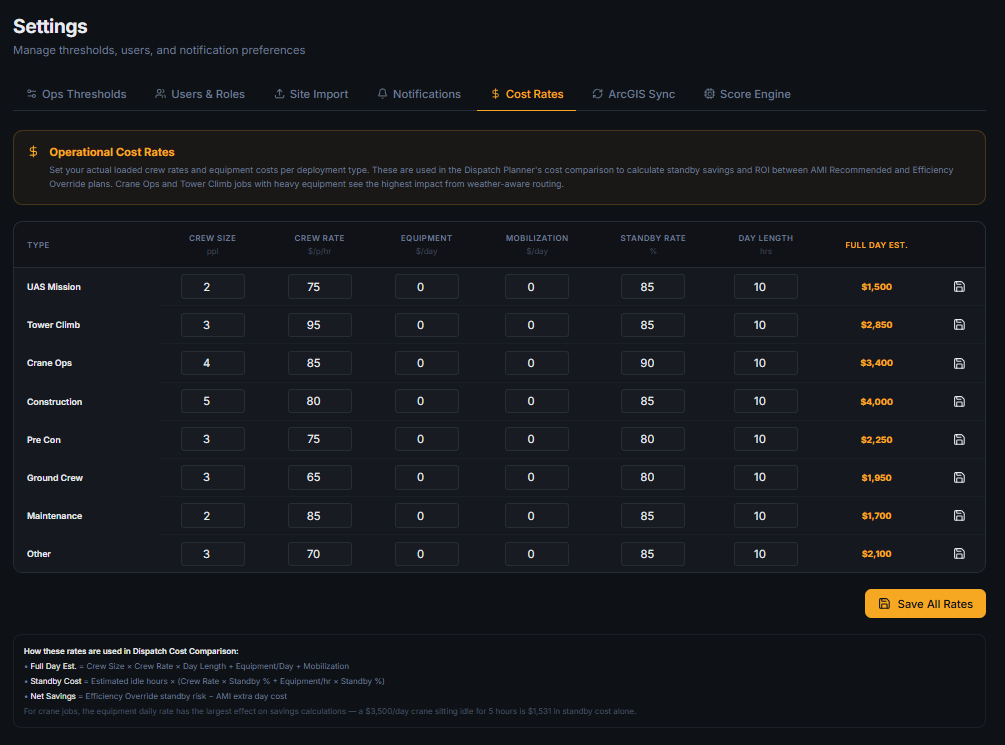The image size is (1005, 745).
Task: Open the Notifications tab
Action: click(419, 94)
